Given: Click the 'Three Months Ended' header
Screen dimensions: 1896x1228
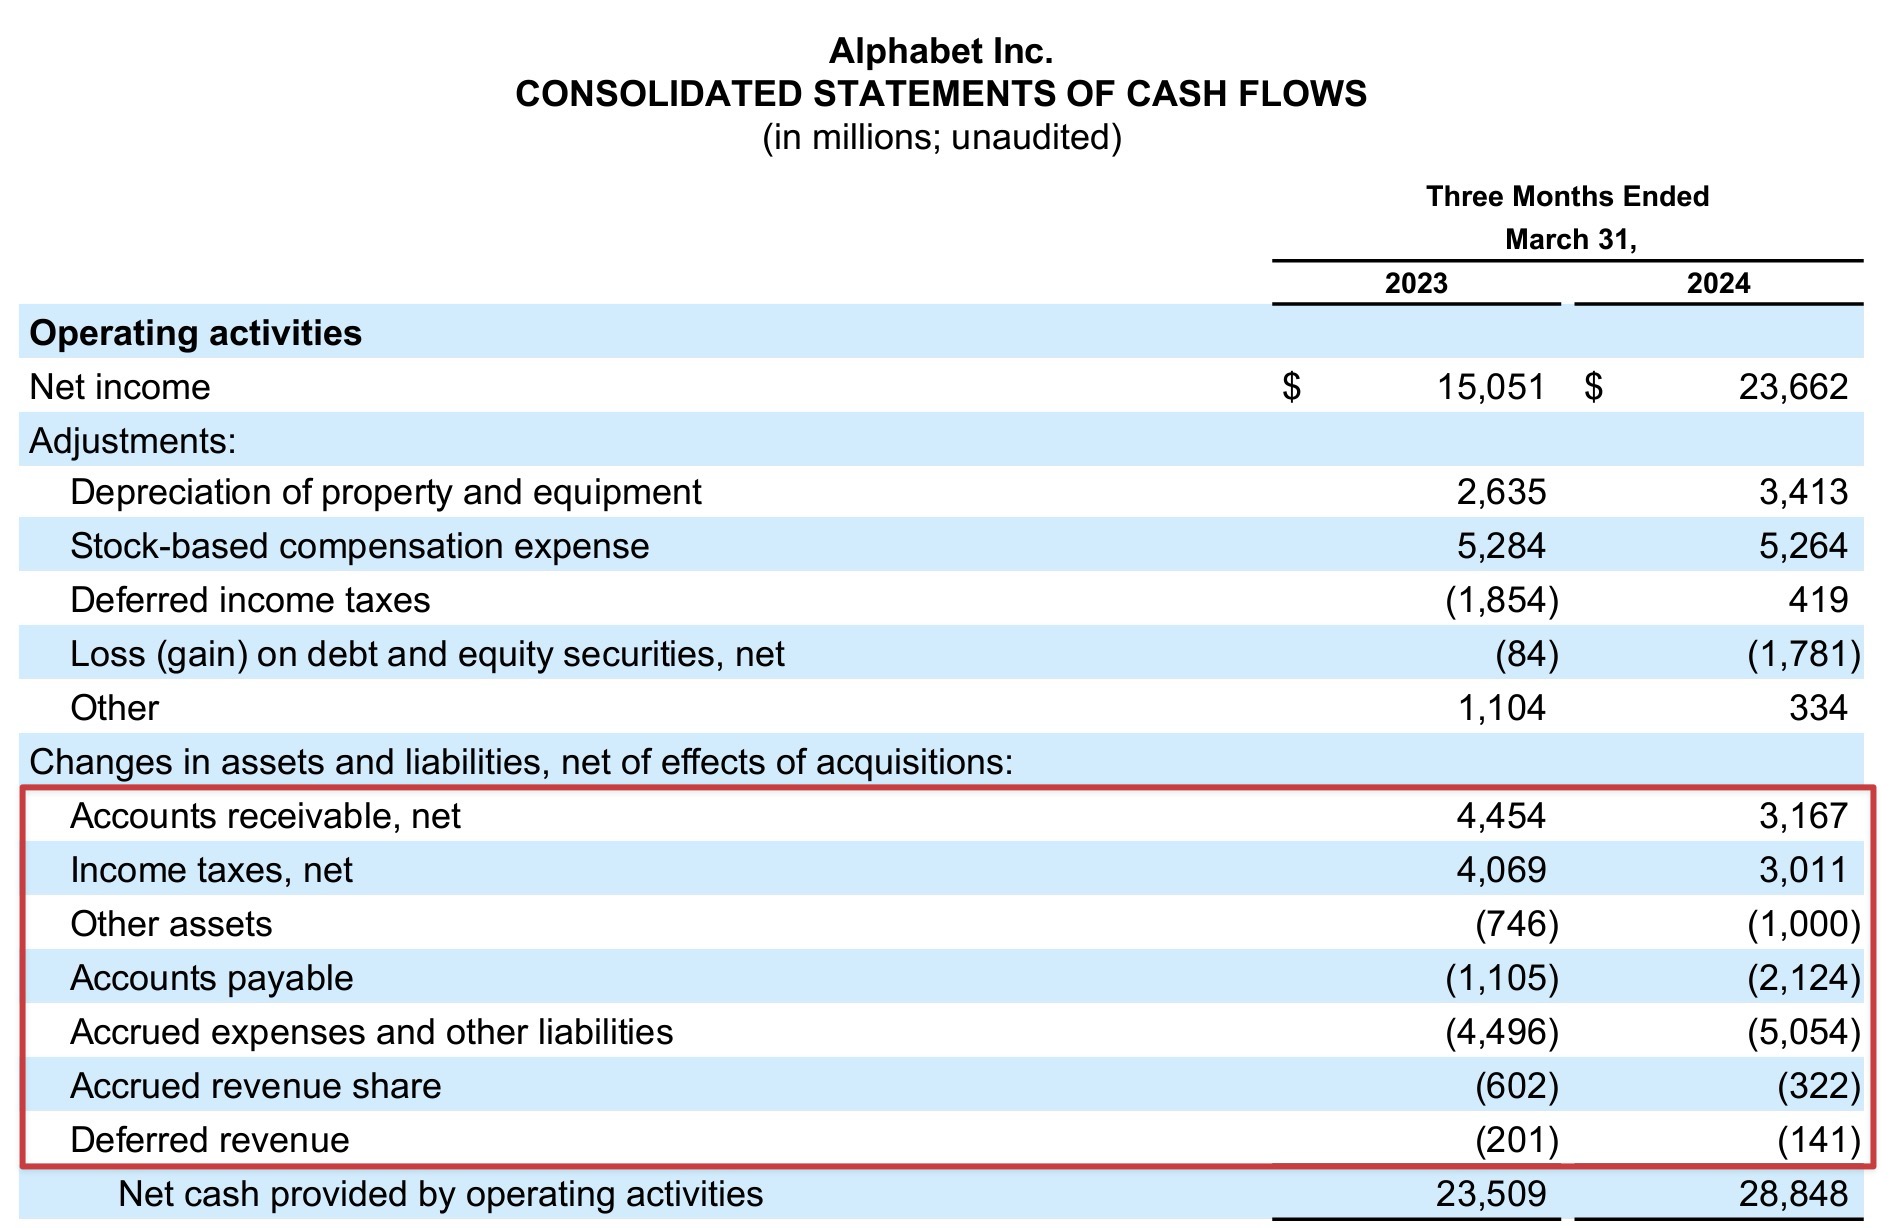Looking at the screenshot, I should pos(1567,196).
